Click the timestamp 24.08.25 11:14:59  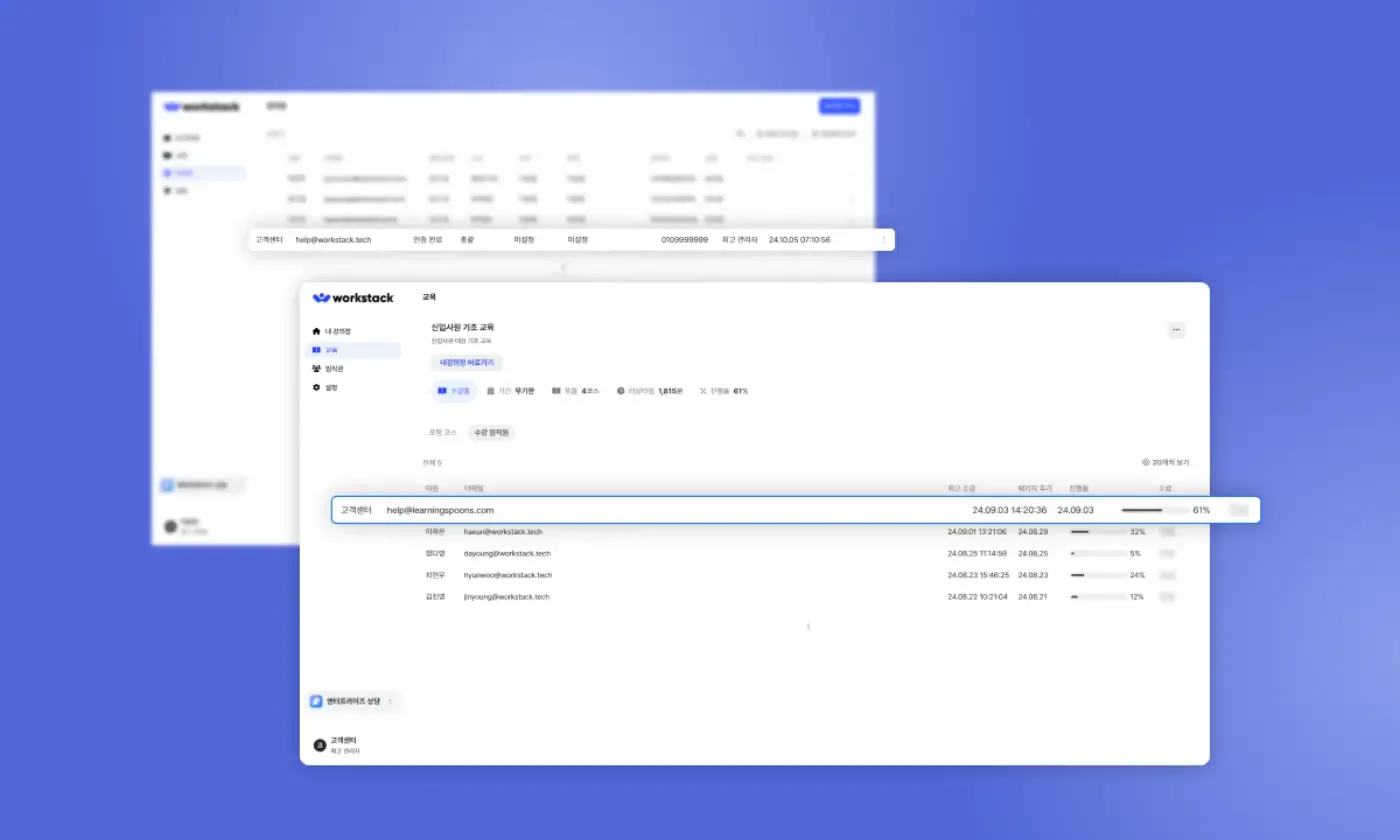[978, 553]
